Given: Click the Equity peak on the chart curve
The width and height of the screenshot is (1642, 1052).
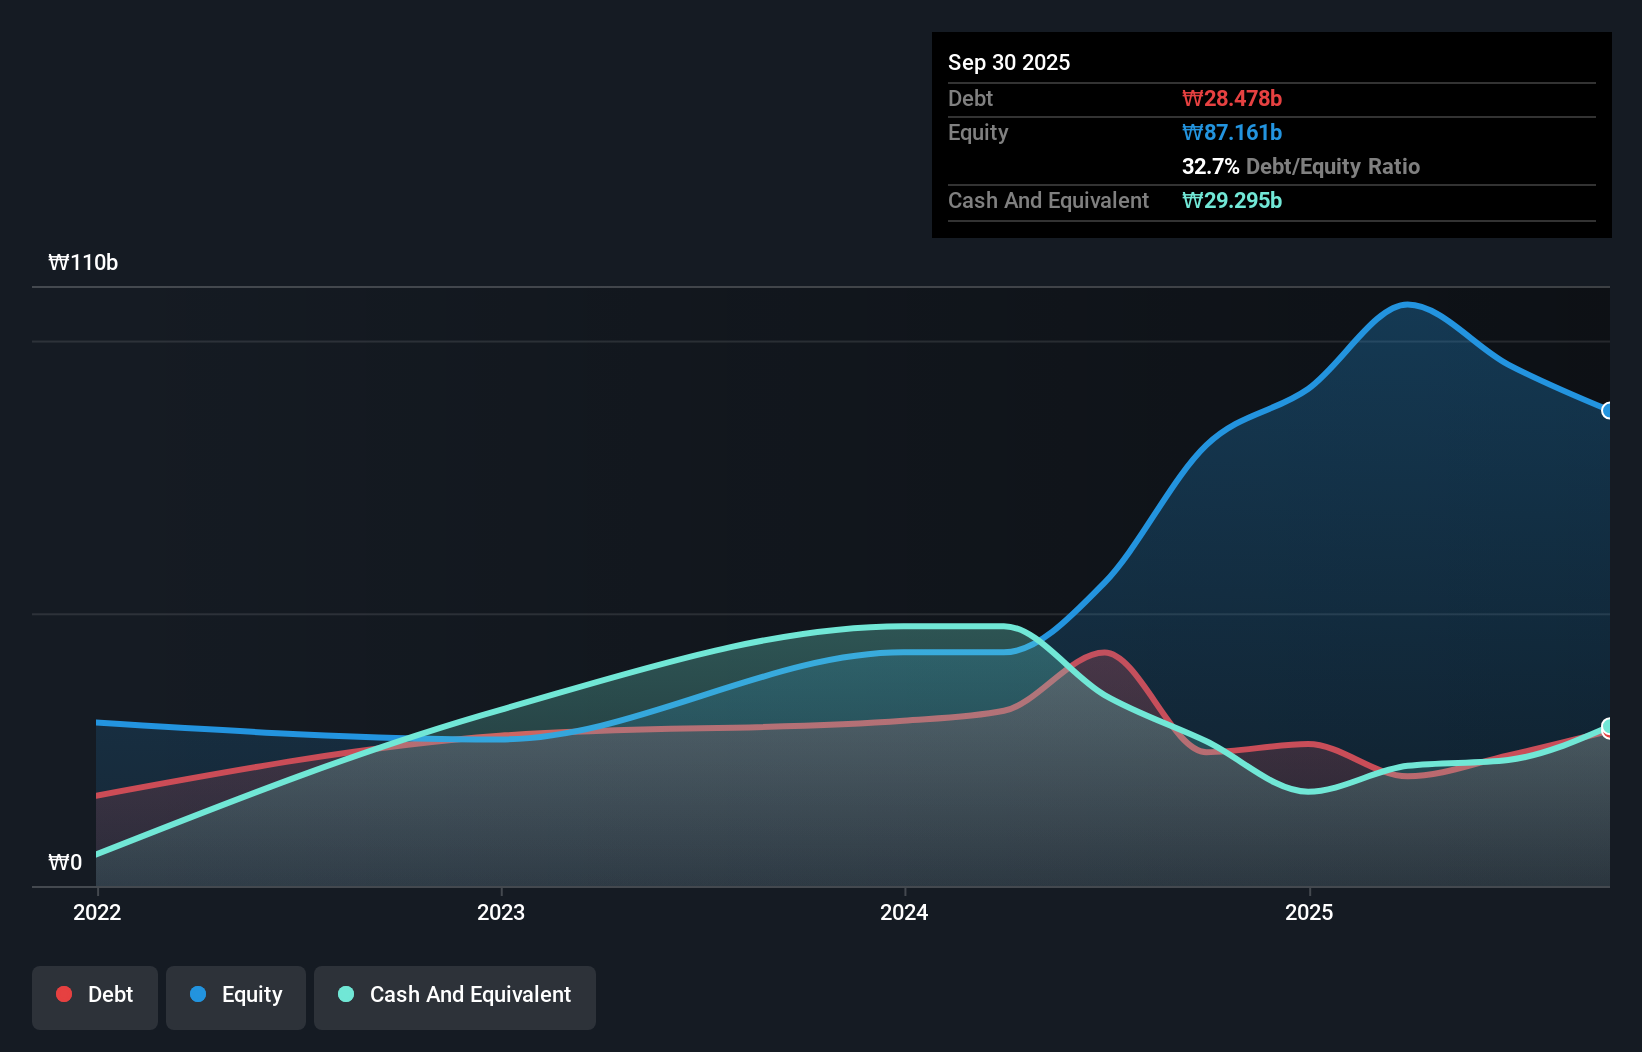Looking at the screenshot, I should click(x=1408, y=304).
